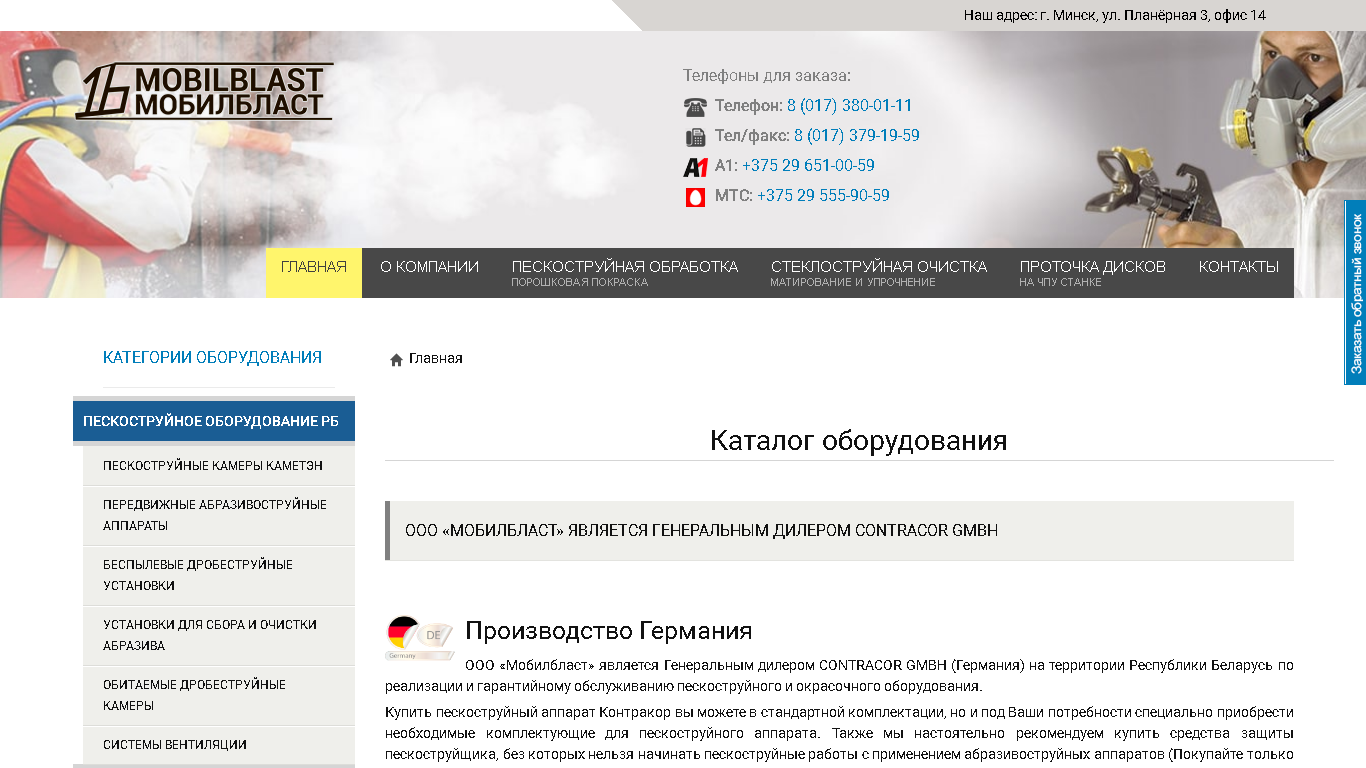Select ПЕСКОСТРУЙНОЕ ОБОРУДОВАНИЕ РБ category header
The height and width of the screenshot is (768, 1366).
pyautogui.click(x=214, y=421)
